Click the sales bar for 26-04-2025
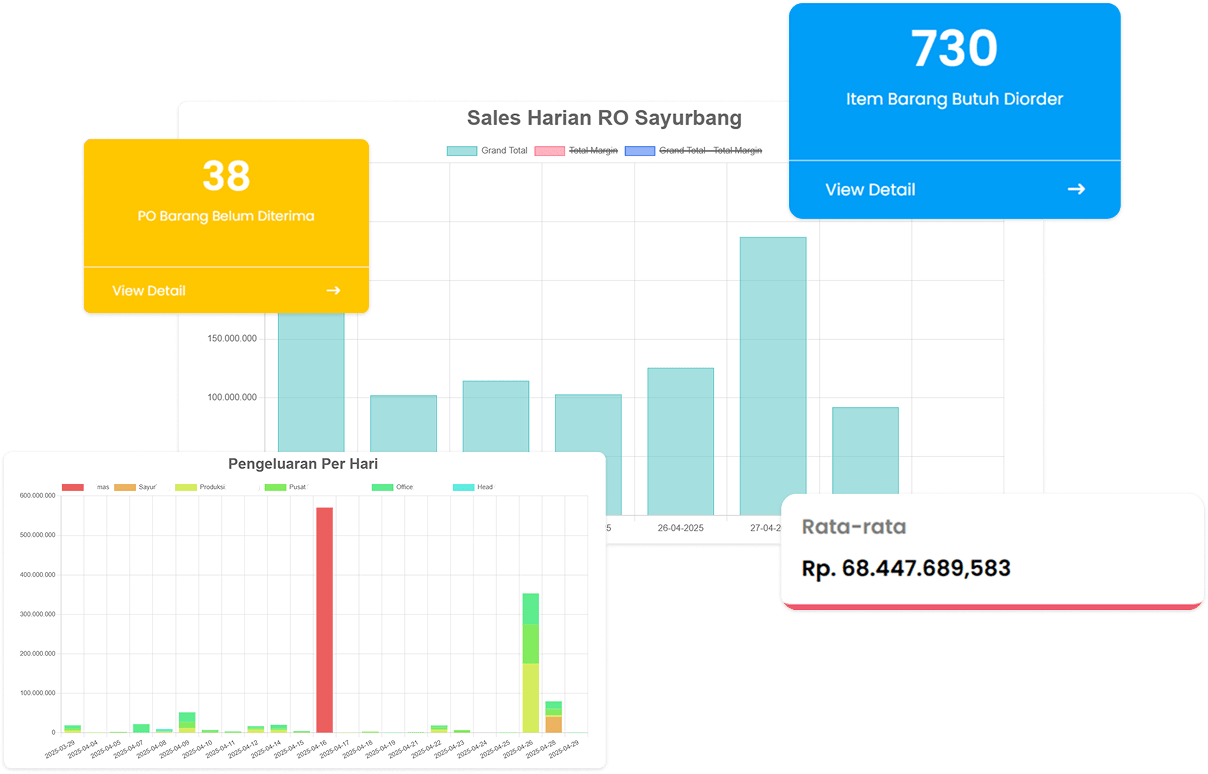 tap(680, 440)
